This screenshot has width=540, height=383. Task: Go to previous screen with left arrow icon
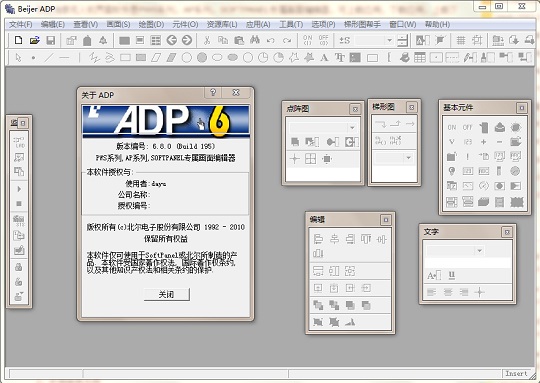tap(172, 40)
